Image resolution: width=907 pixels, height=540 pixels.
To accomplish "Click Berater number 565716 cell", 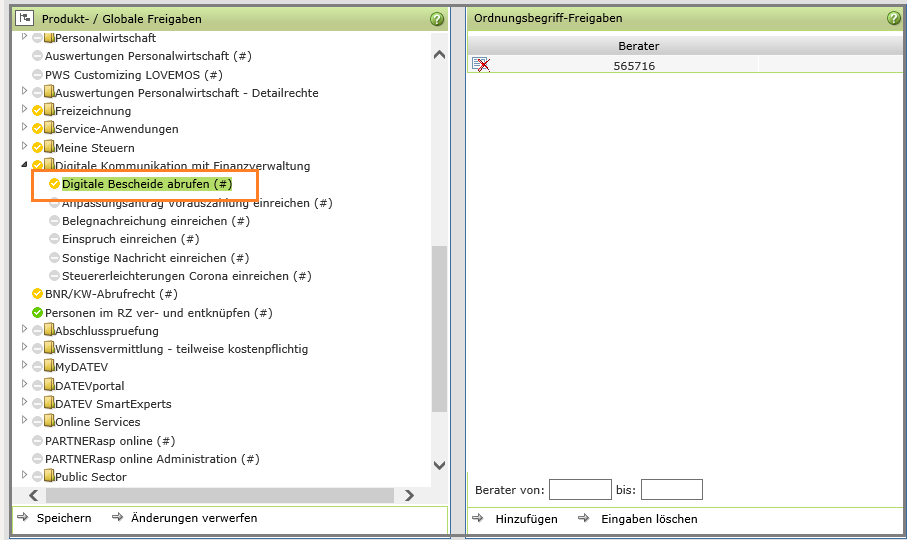I will coord(634,66).
